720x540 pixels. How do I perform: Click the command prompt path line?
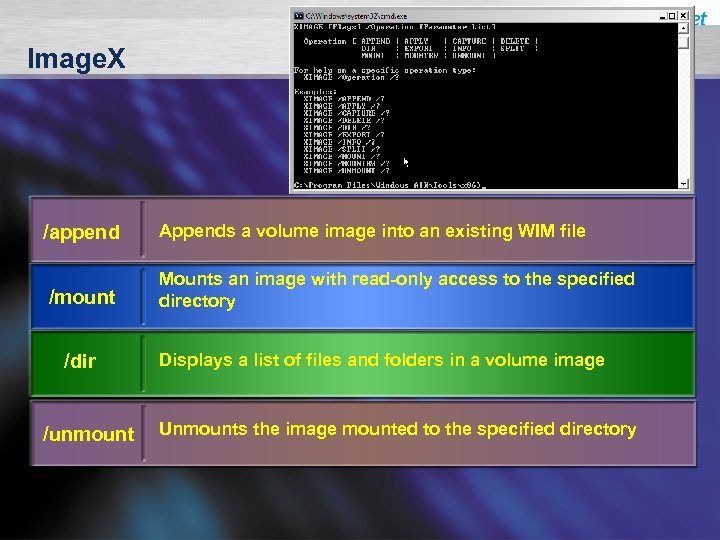[389, 185]
